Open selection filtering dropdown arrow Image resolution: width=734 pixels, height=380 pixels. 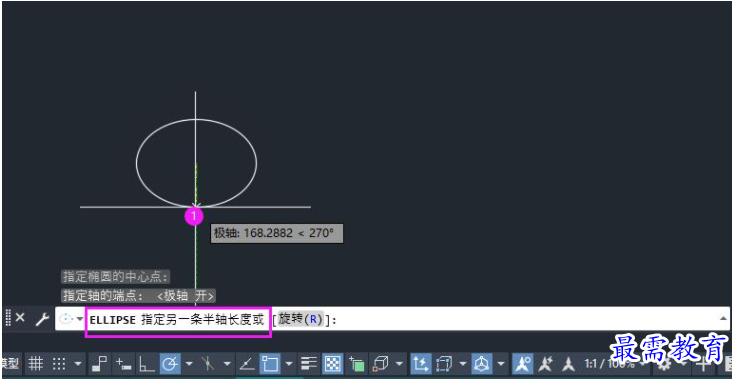click(x=463, y=364)
